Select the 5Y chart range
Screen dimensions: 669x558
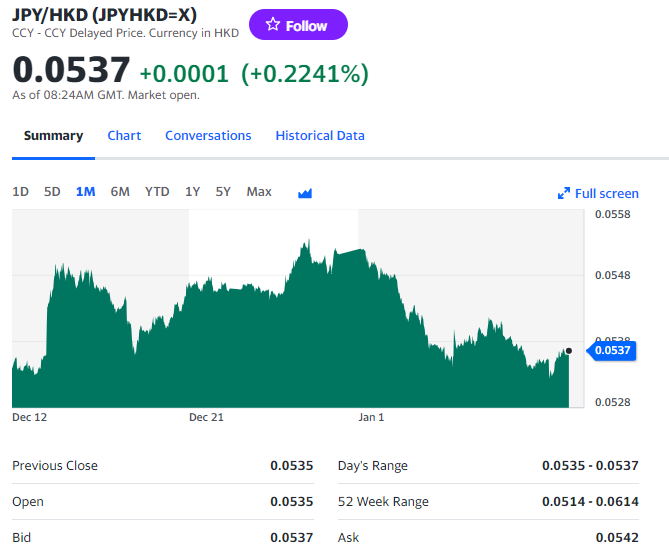[223, 192]
